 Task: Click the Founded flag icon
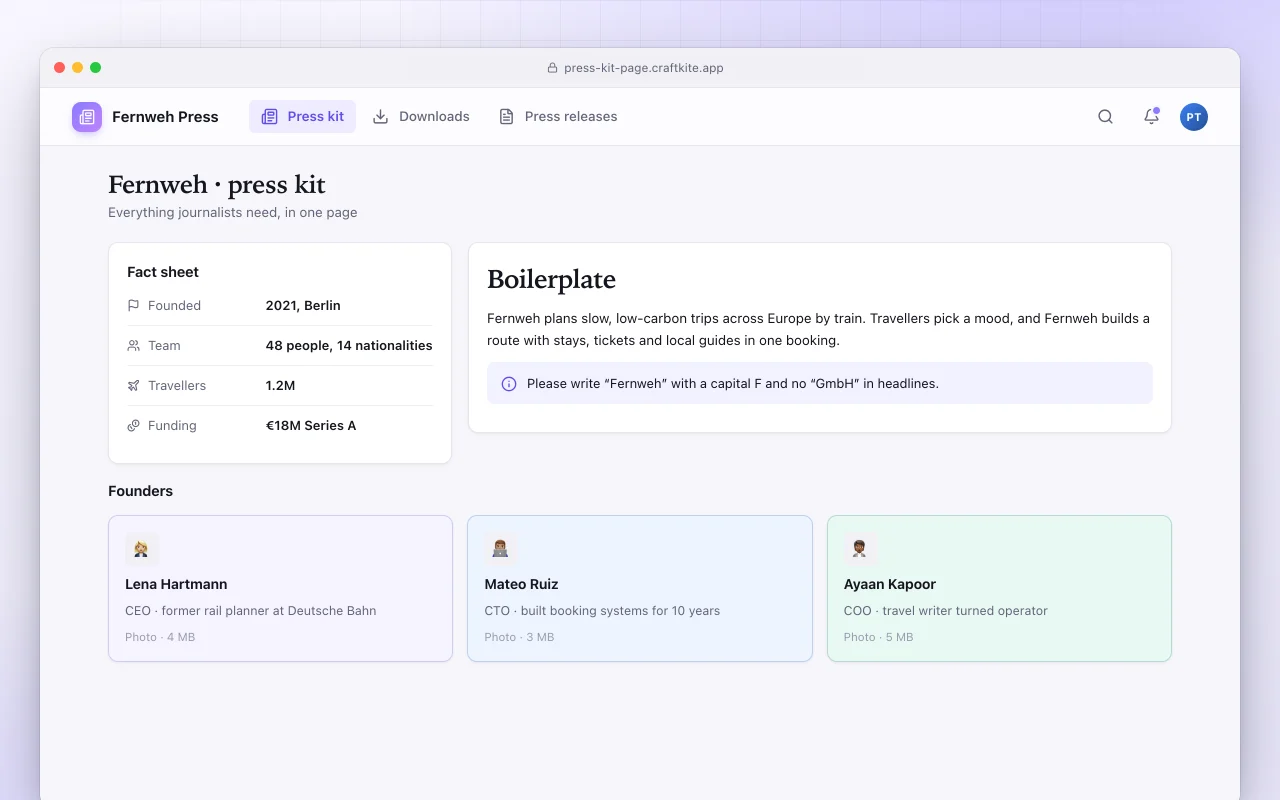[x=134, y=306]
